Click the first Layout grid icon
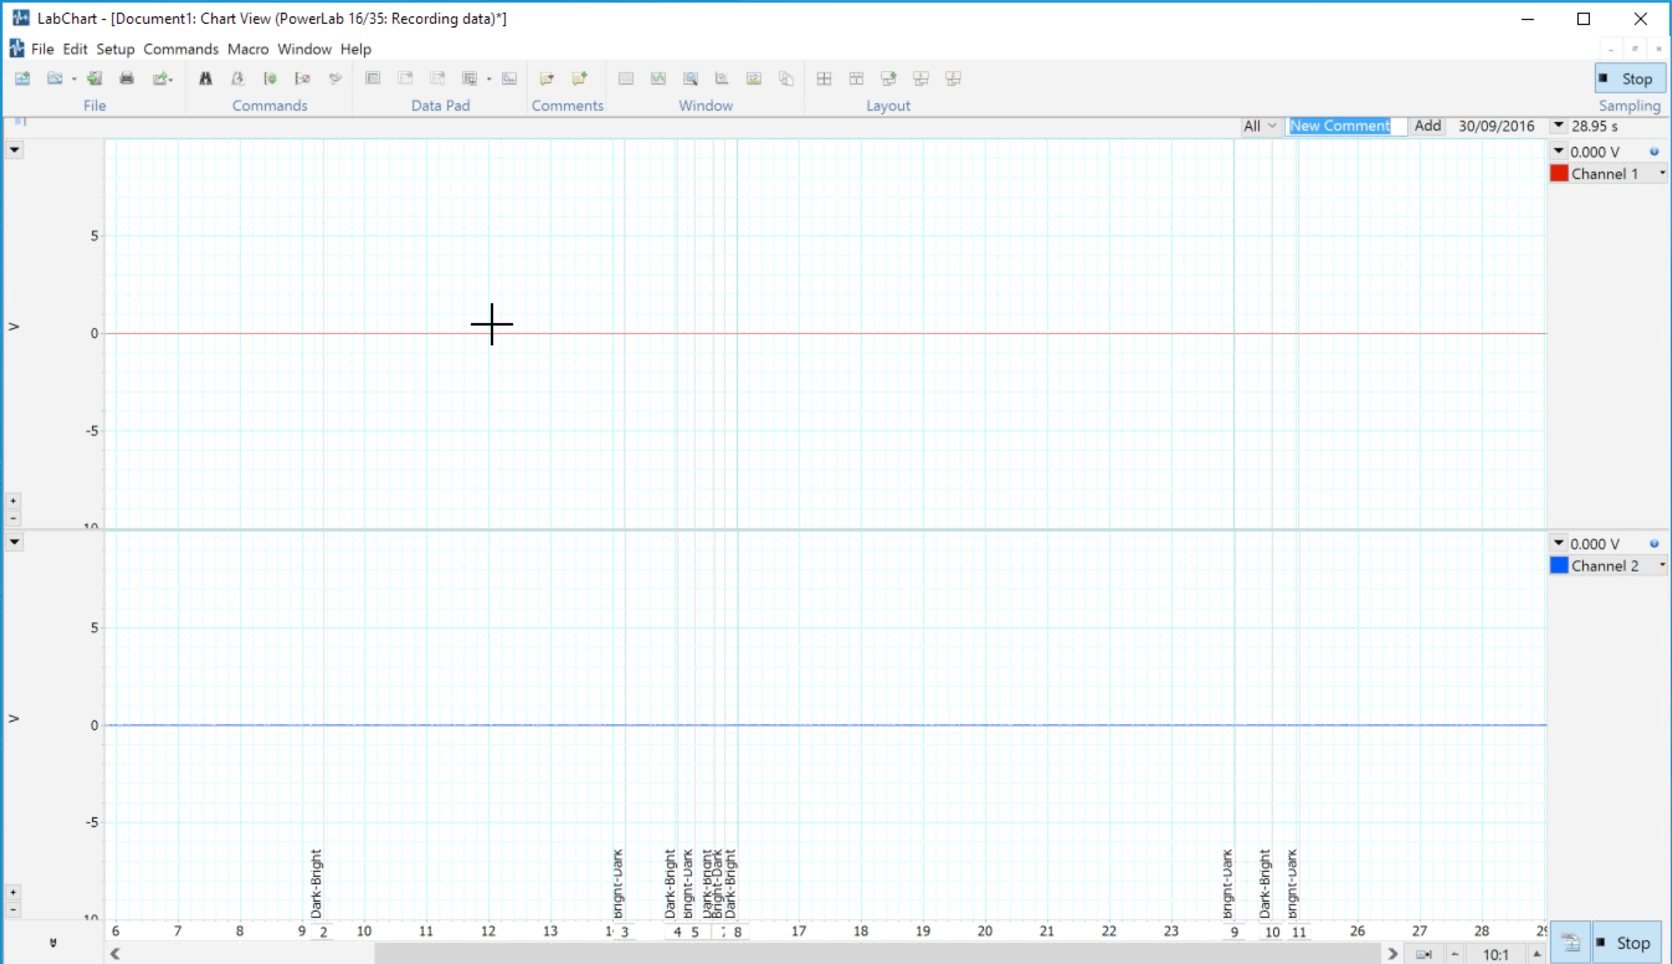 coord(824,78)
